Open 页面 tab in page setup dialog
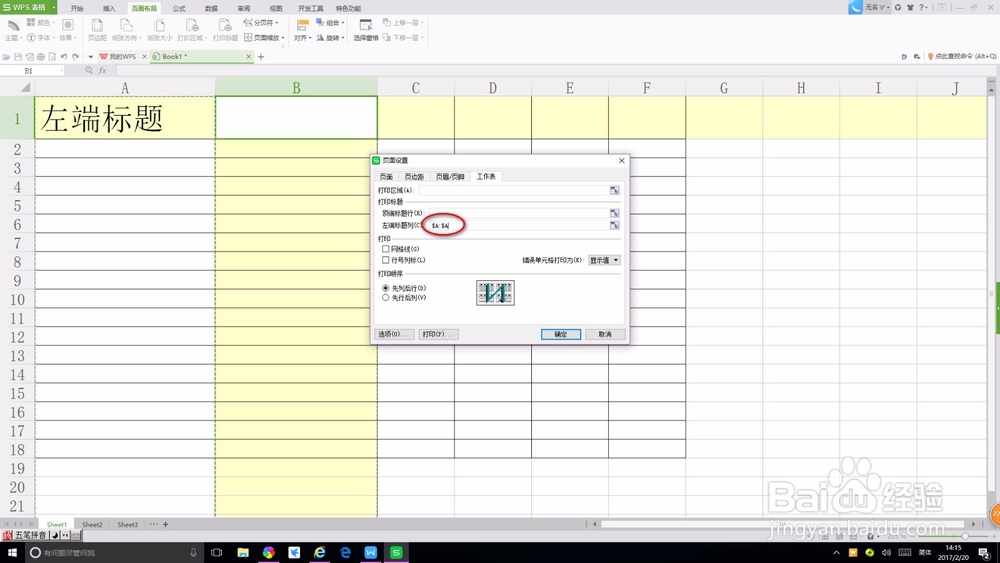Screen dimensions: 1000x563 386,177
